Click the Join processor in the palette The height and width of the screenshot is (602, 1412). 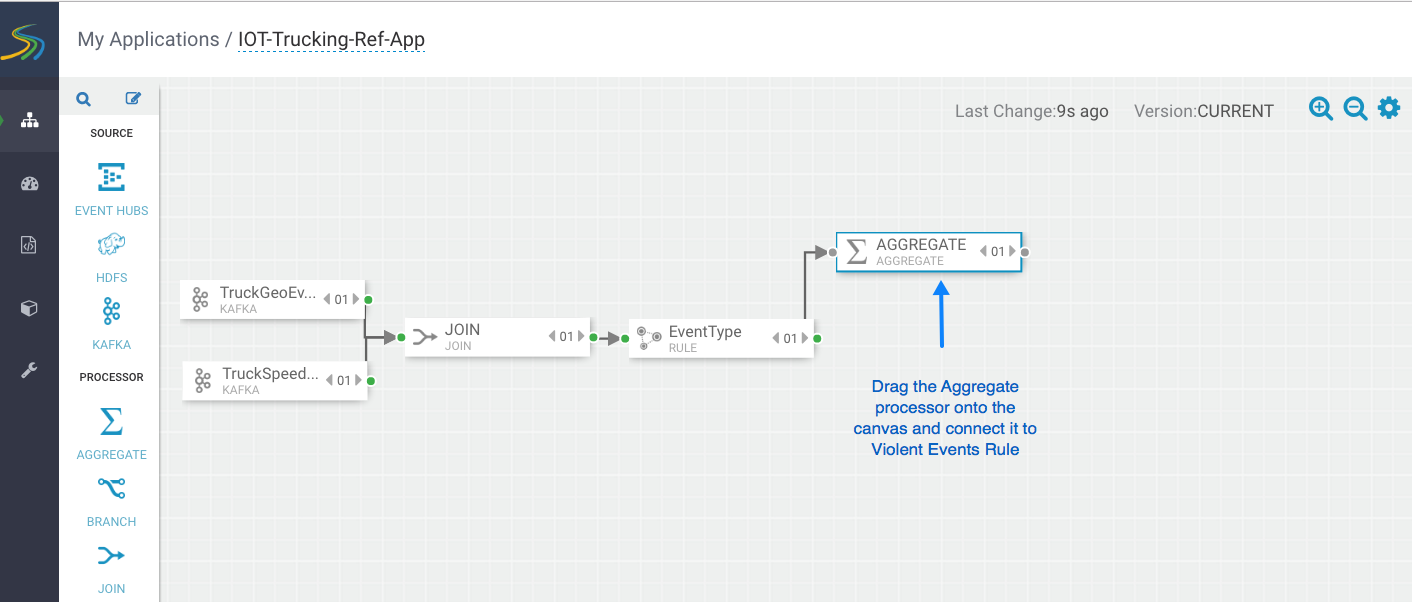pos(111,556)
